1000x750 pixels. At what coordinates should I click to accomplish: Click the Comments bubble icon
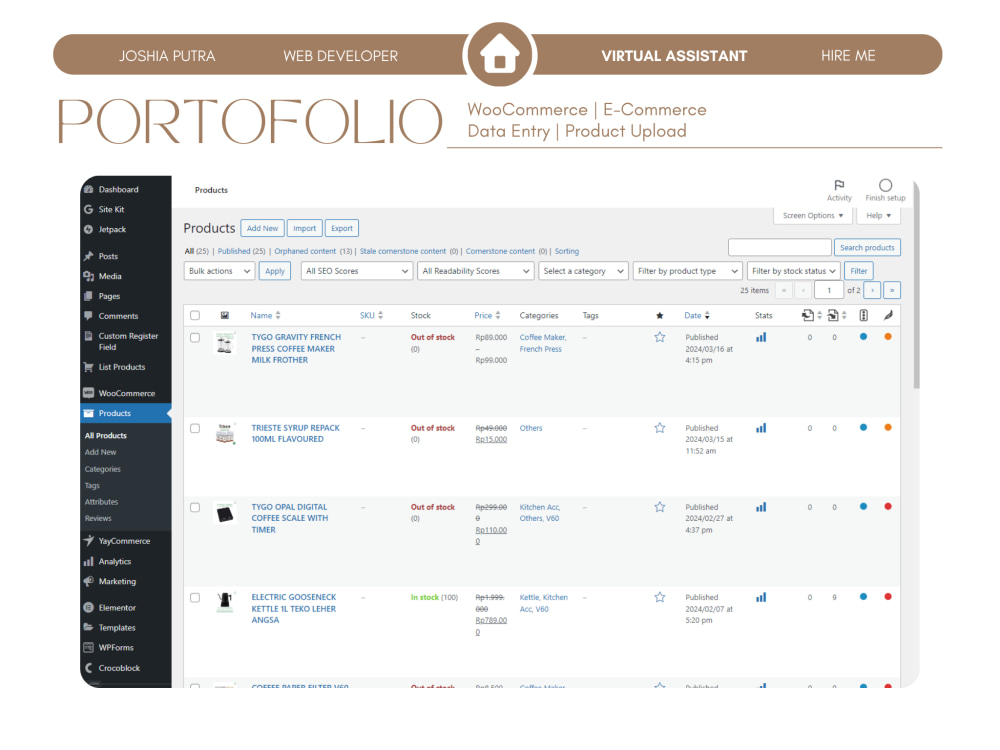89,315
